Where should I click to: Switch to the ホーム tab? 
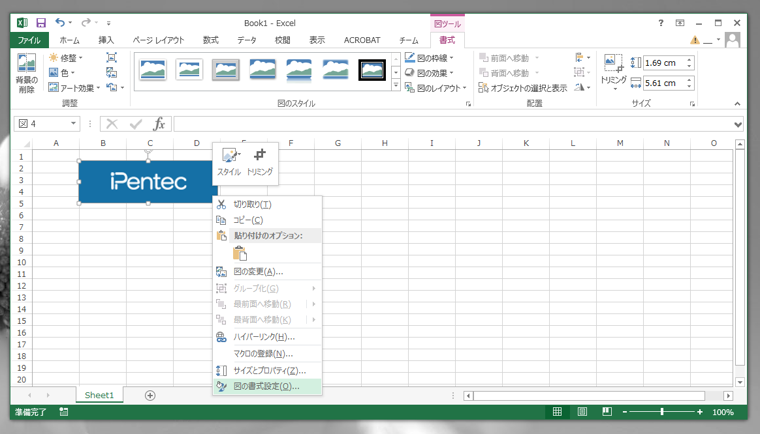coord(70,40)
